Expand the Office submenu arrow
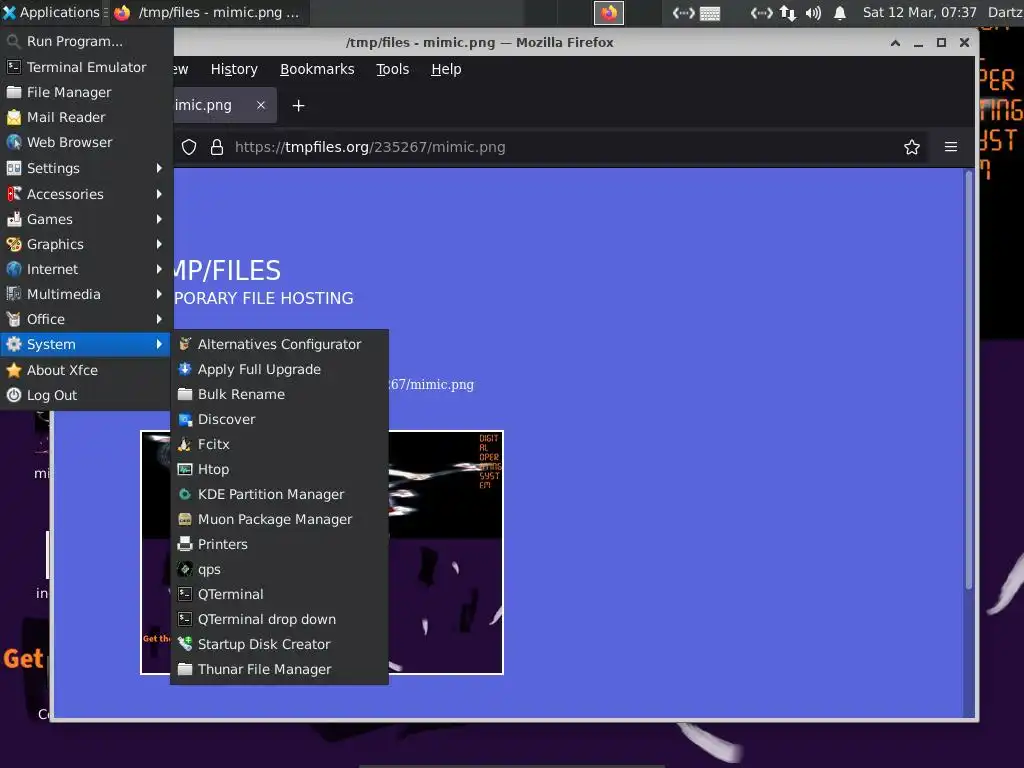This screenshot has width=1024, height=768. coord(159,319)
